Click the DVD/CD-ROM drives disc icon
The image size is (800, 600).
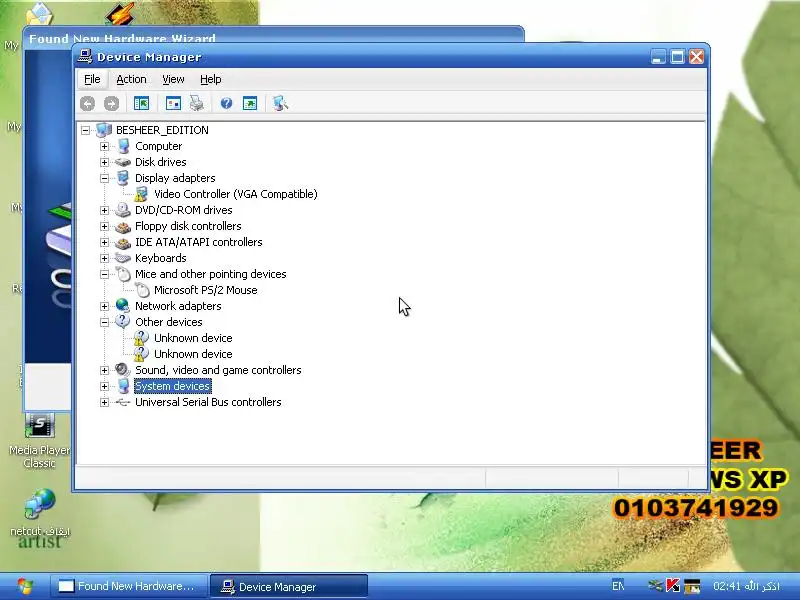pyautogui.click(x=122, y=210)
